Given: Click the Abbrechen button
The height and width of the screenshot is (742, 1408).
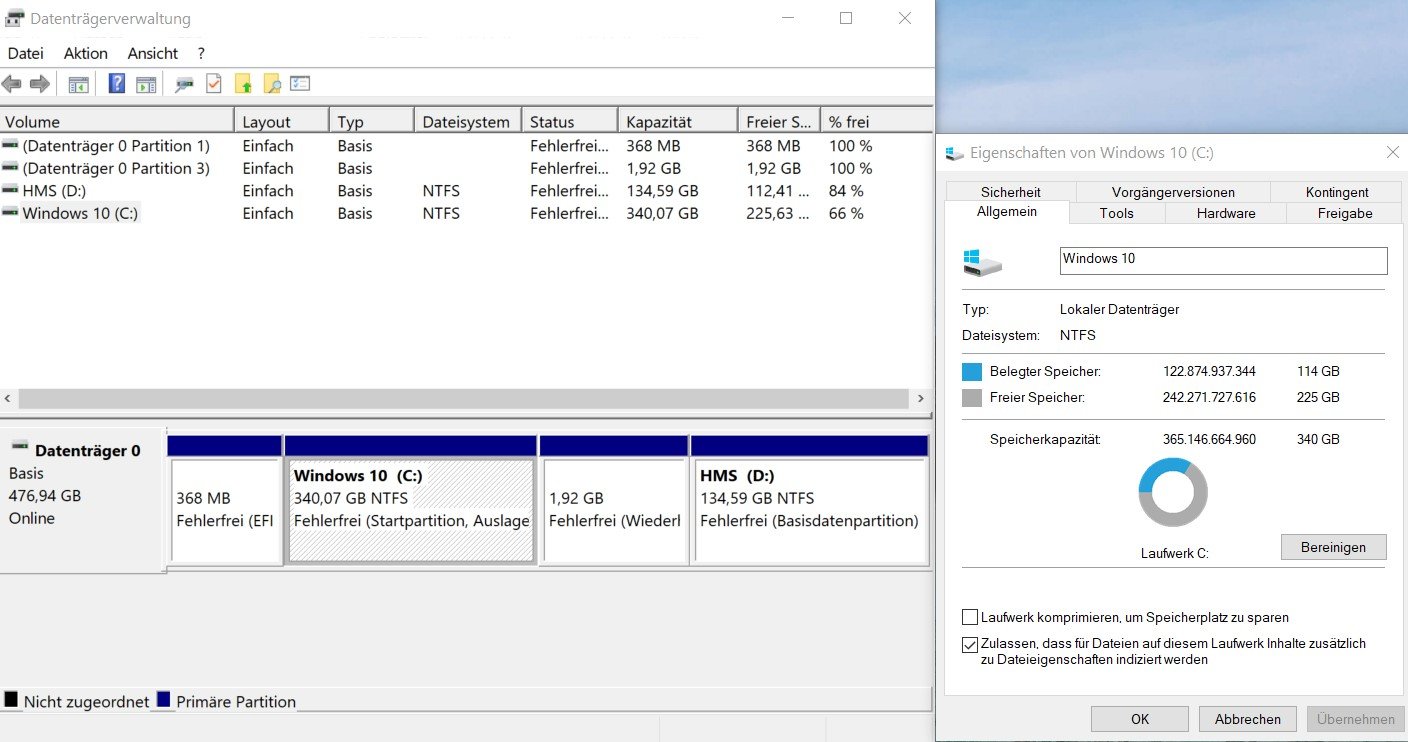Looking at the screenshot, I should (1248, 719).
